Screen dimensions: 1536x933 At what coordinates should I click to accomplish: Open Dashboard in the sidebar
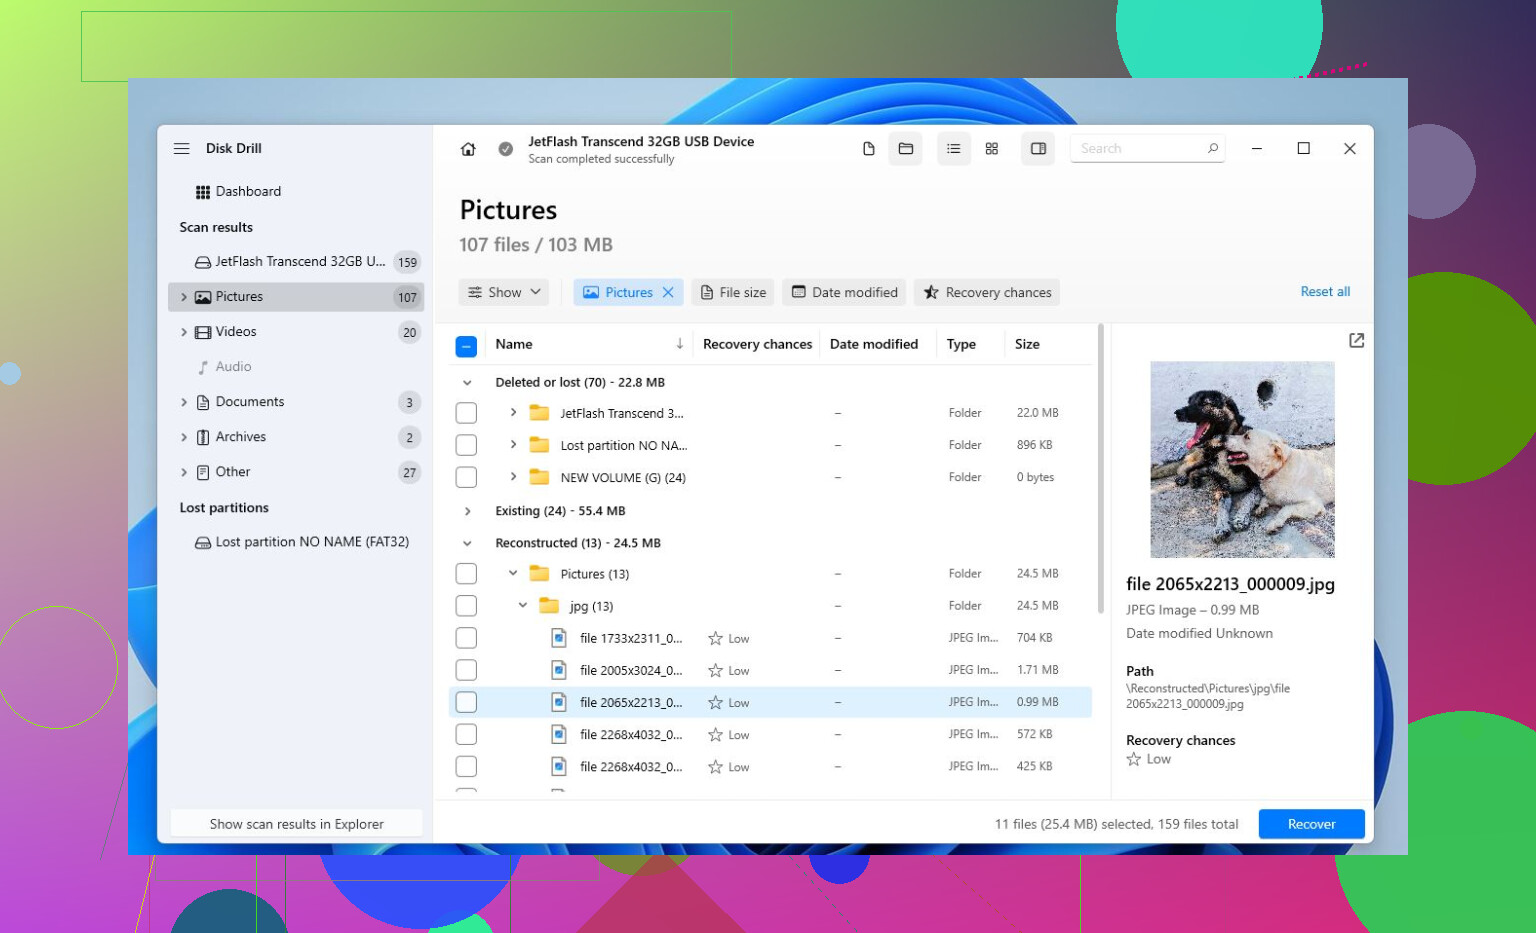point(238,191)
